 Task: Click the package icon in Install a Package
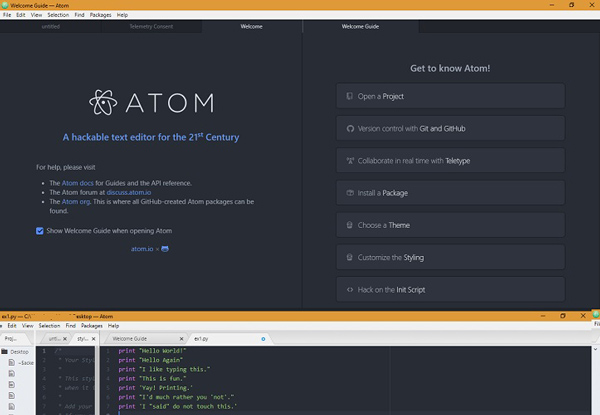tap(350, 193)
